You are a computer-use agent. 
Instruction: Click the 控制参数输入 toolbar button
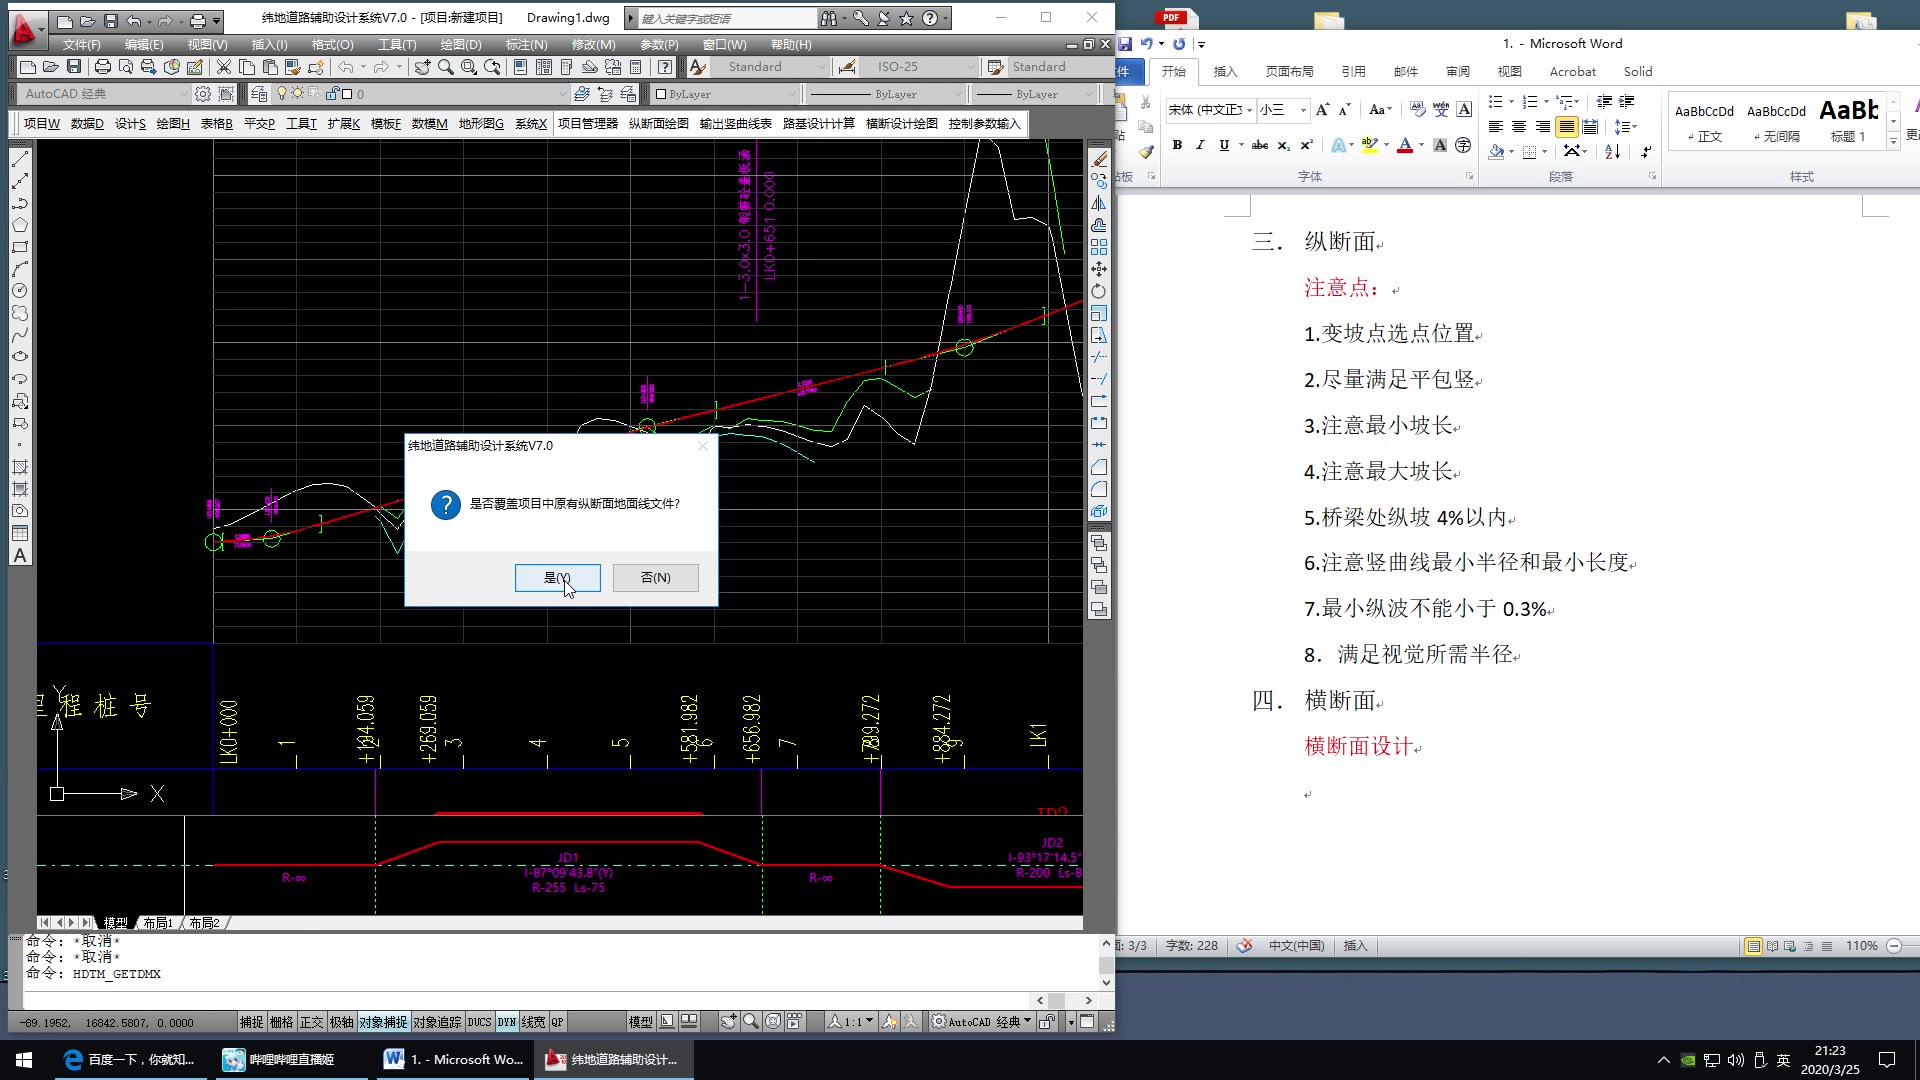(x=984, y=123)
